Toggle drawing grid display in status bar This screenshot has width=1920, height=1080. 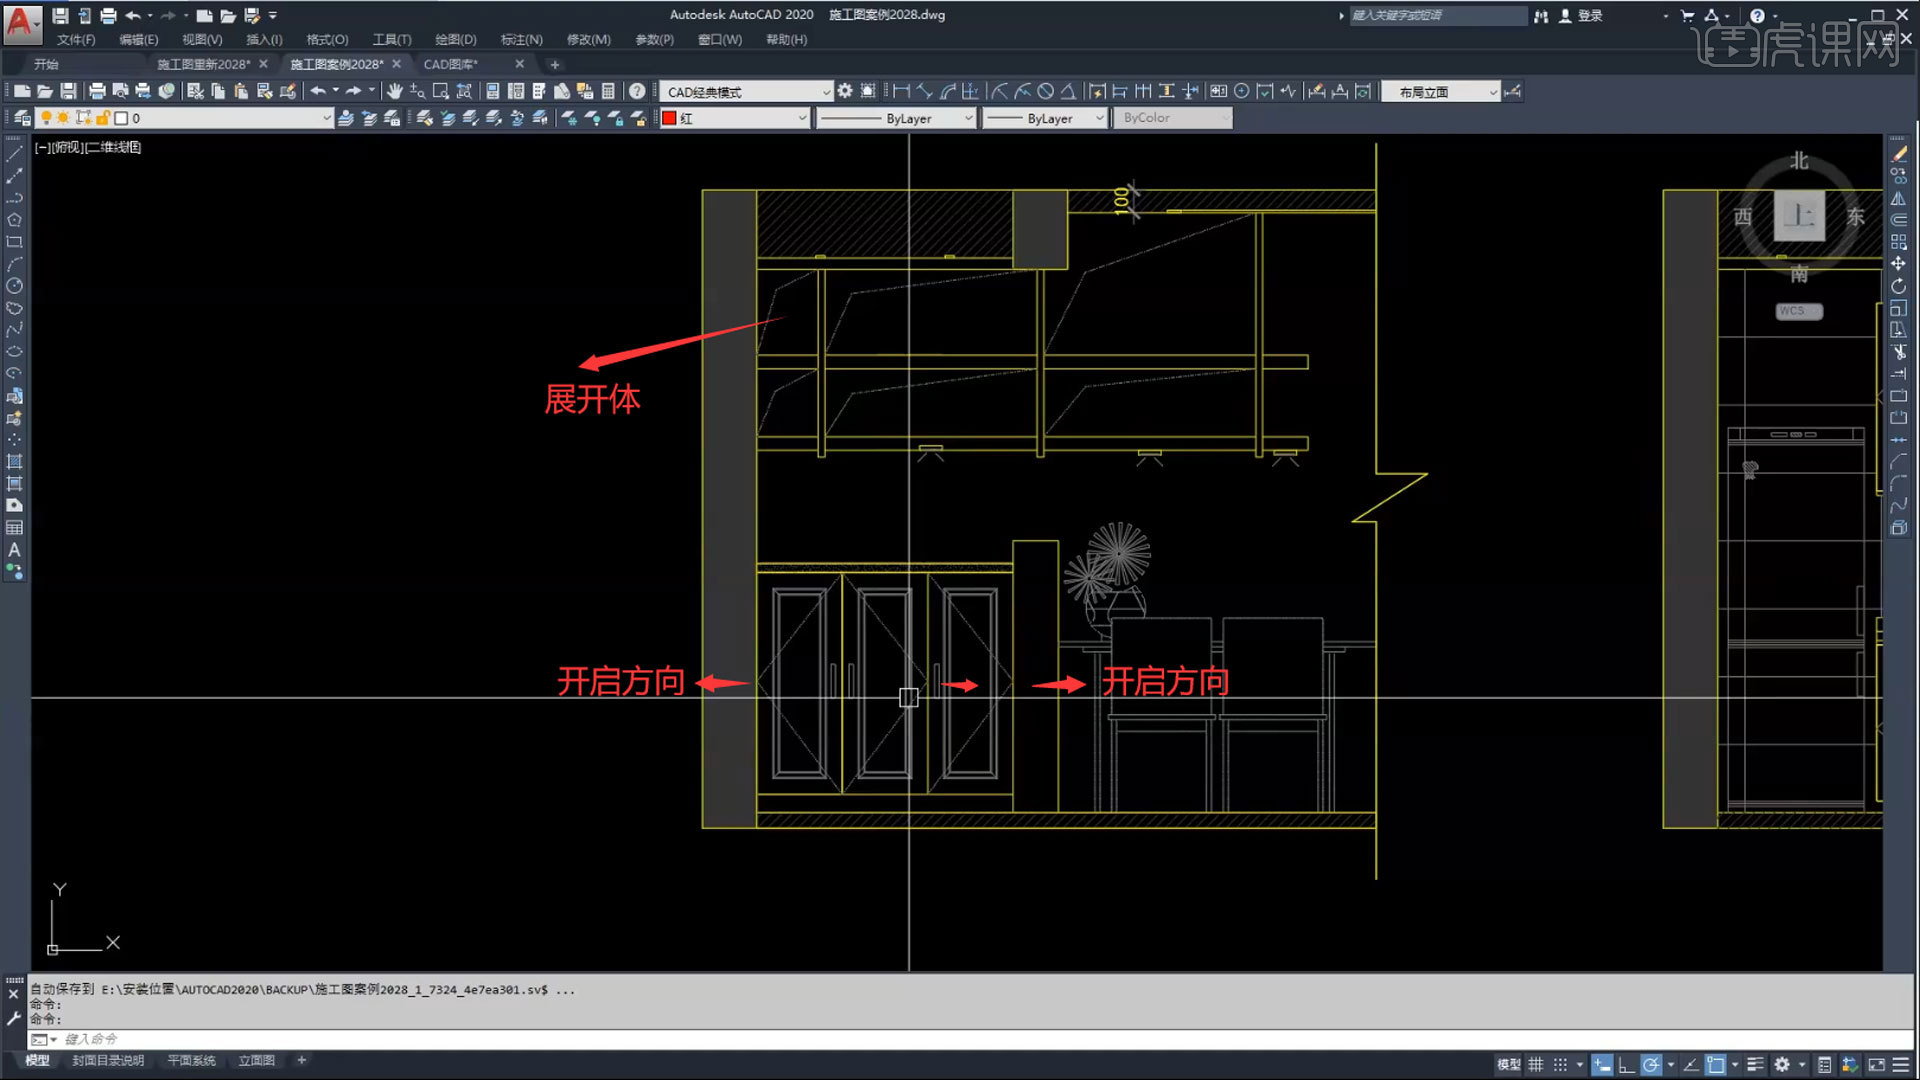[x=1536, y=1065]
